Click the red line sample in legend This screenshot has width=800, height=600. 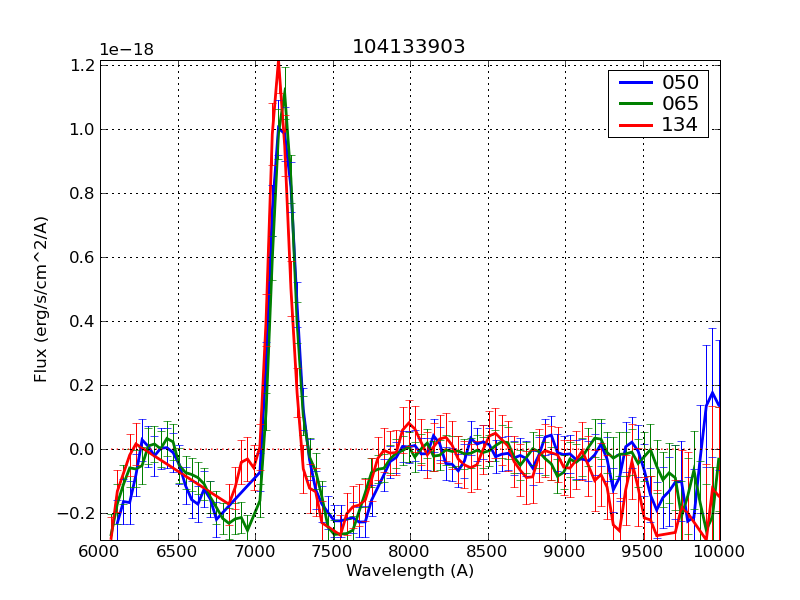(633, 125)
